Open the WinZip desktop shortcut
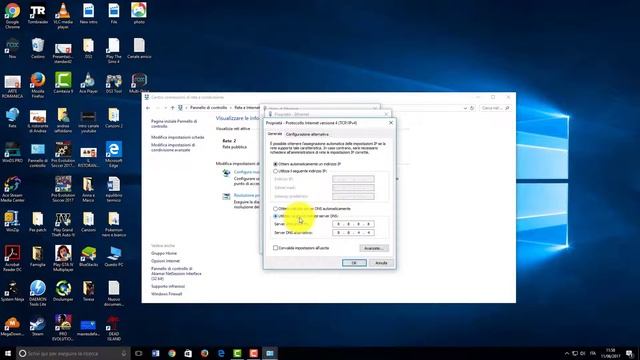The image size is (640, 360). pyautogui.click(x=12, y=222)
